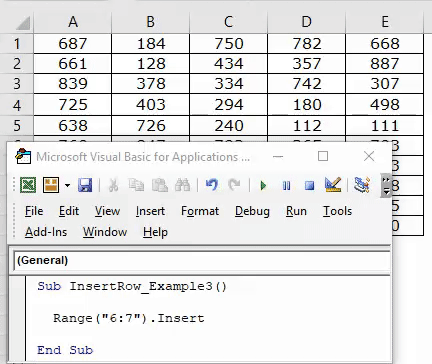Click the Insert UserForm toolbar icon
The width and height of the screenshot is (432, 364).
click(x=51, y=185)
